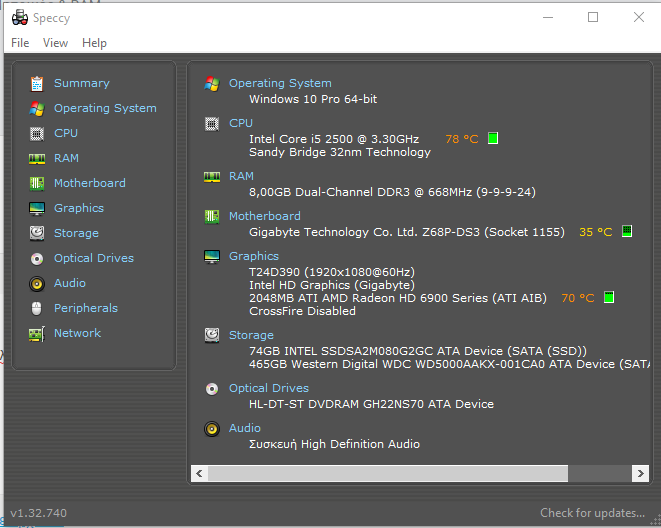Open the Help menu

coord(94,43)
